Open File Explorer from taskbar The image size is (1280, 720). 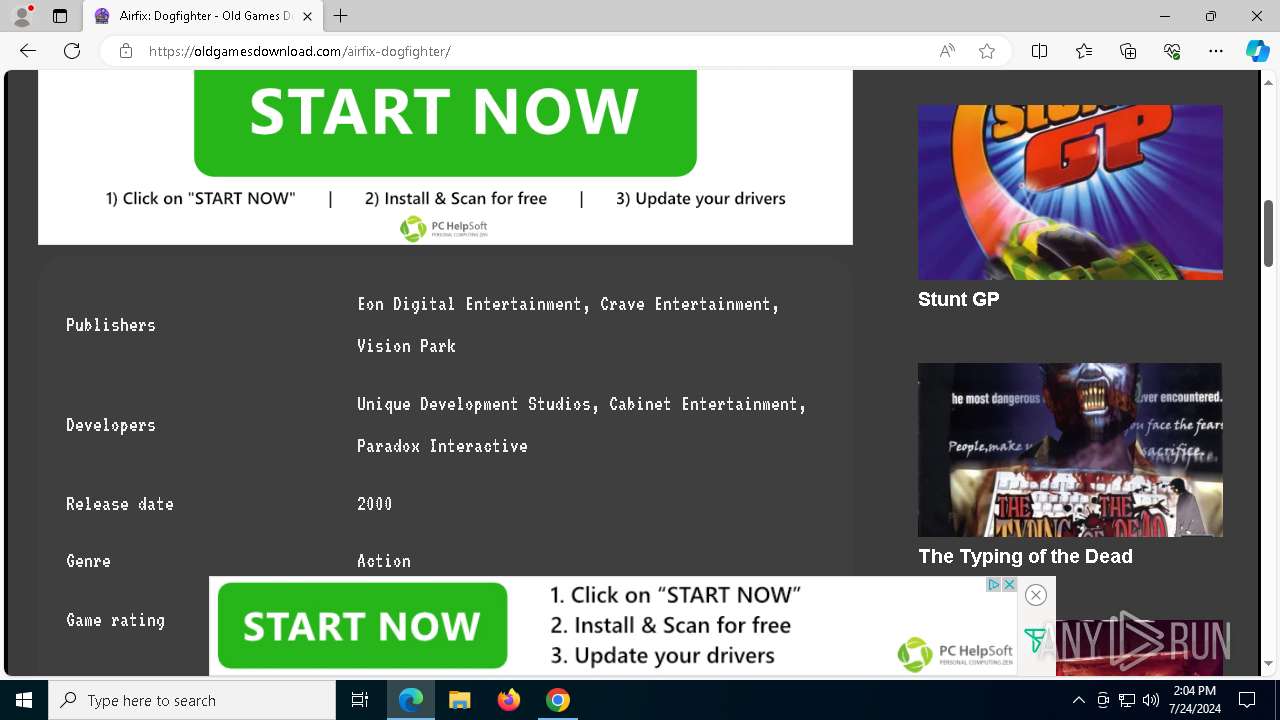[x=460, y=700]
